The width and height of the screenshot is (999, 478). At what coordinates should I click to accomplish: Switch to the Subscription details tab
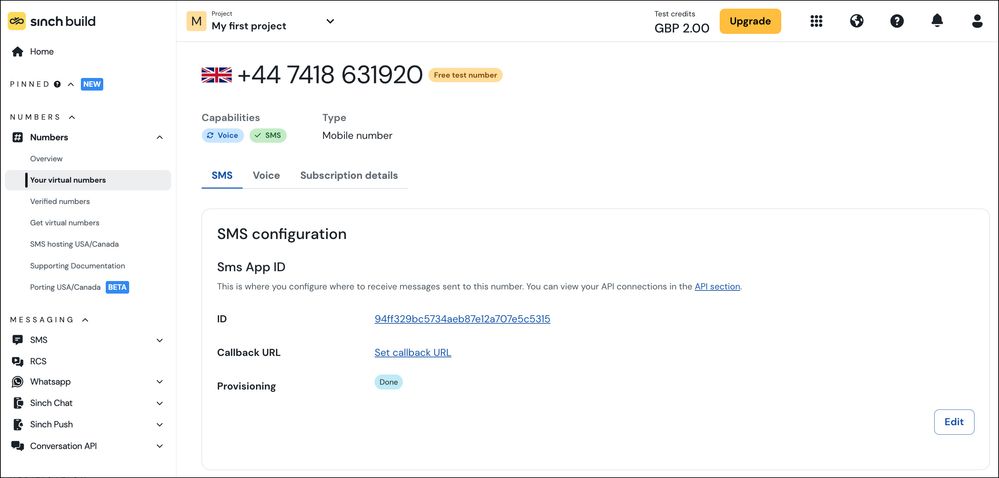(x=349, y=175)
